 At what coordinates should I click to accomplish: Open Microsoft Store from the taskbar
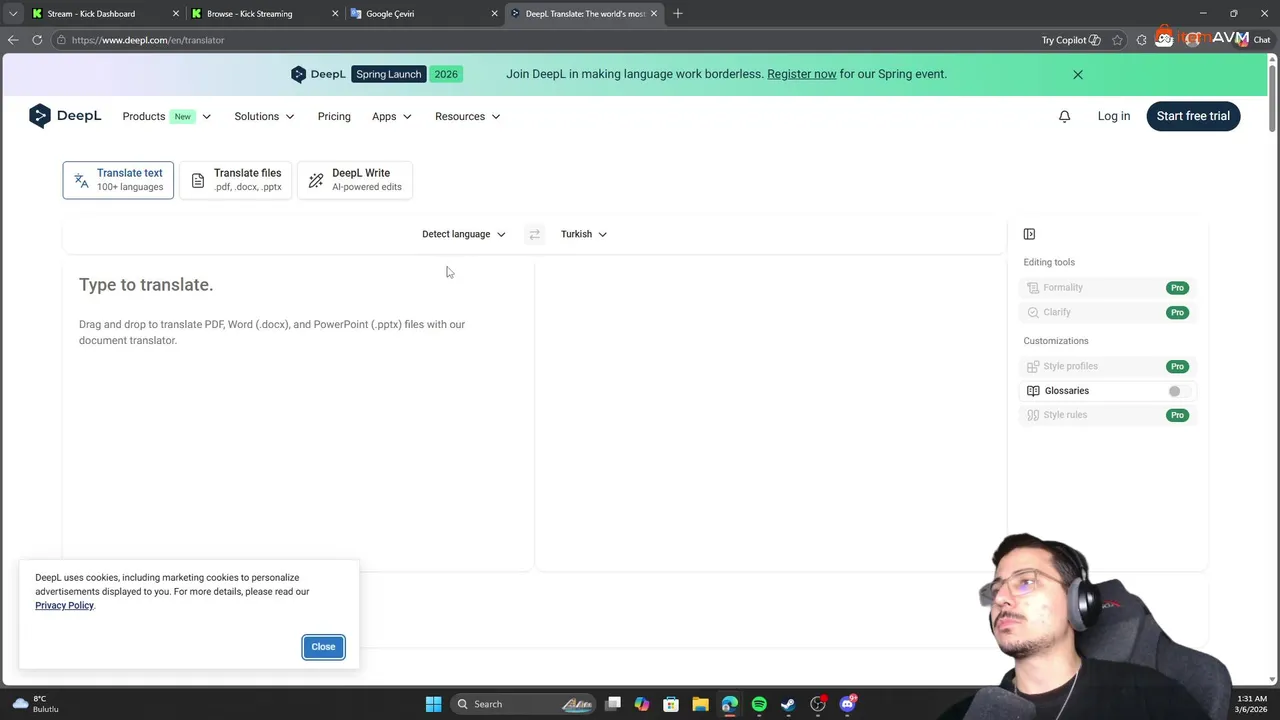pos(671,704)
